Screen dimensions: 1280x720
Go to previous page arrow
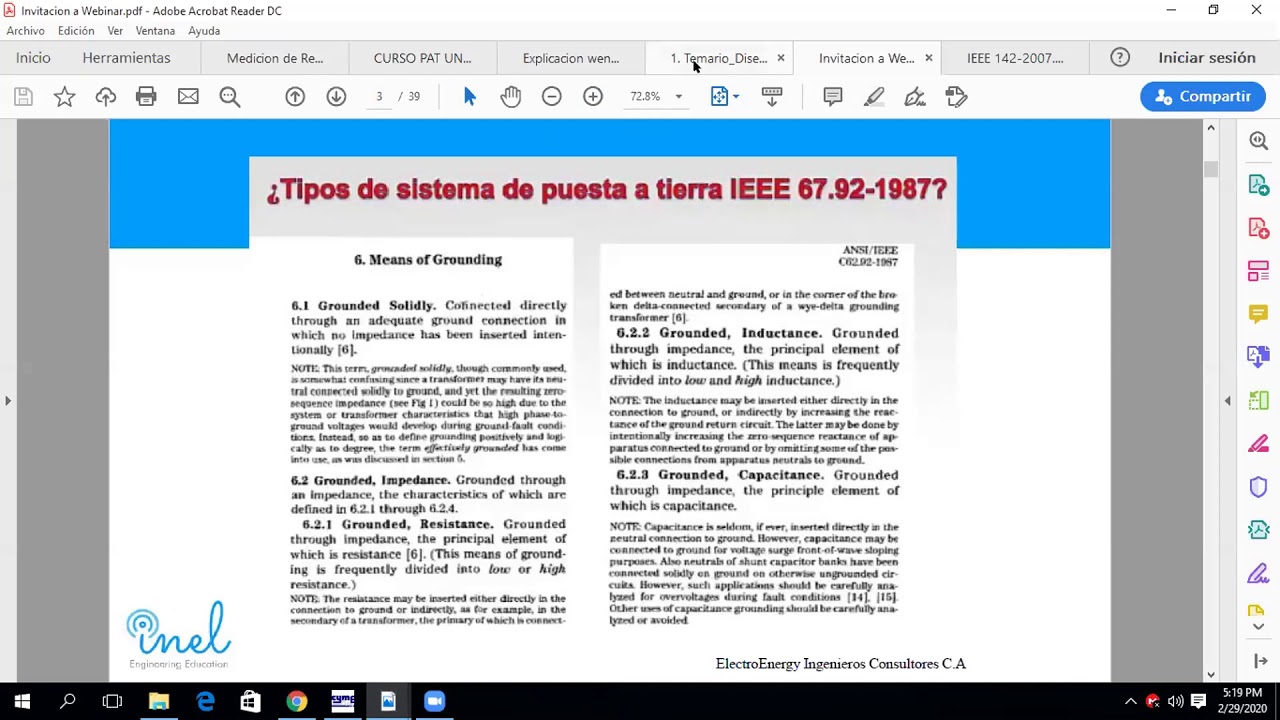click(295, 97)
